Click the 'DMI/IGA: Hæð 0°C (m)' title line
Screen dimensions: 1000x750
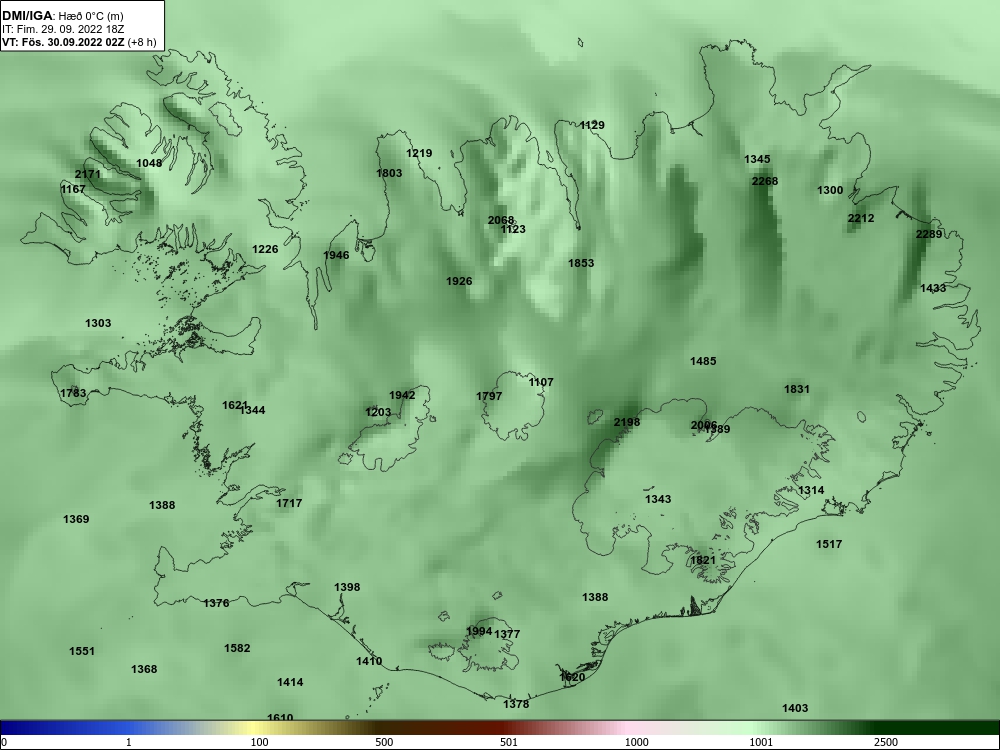tap(62, 16)
